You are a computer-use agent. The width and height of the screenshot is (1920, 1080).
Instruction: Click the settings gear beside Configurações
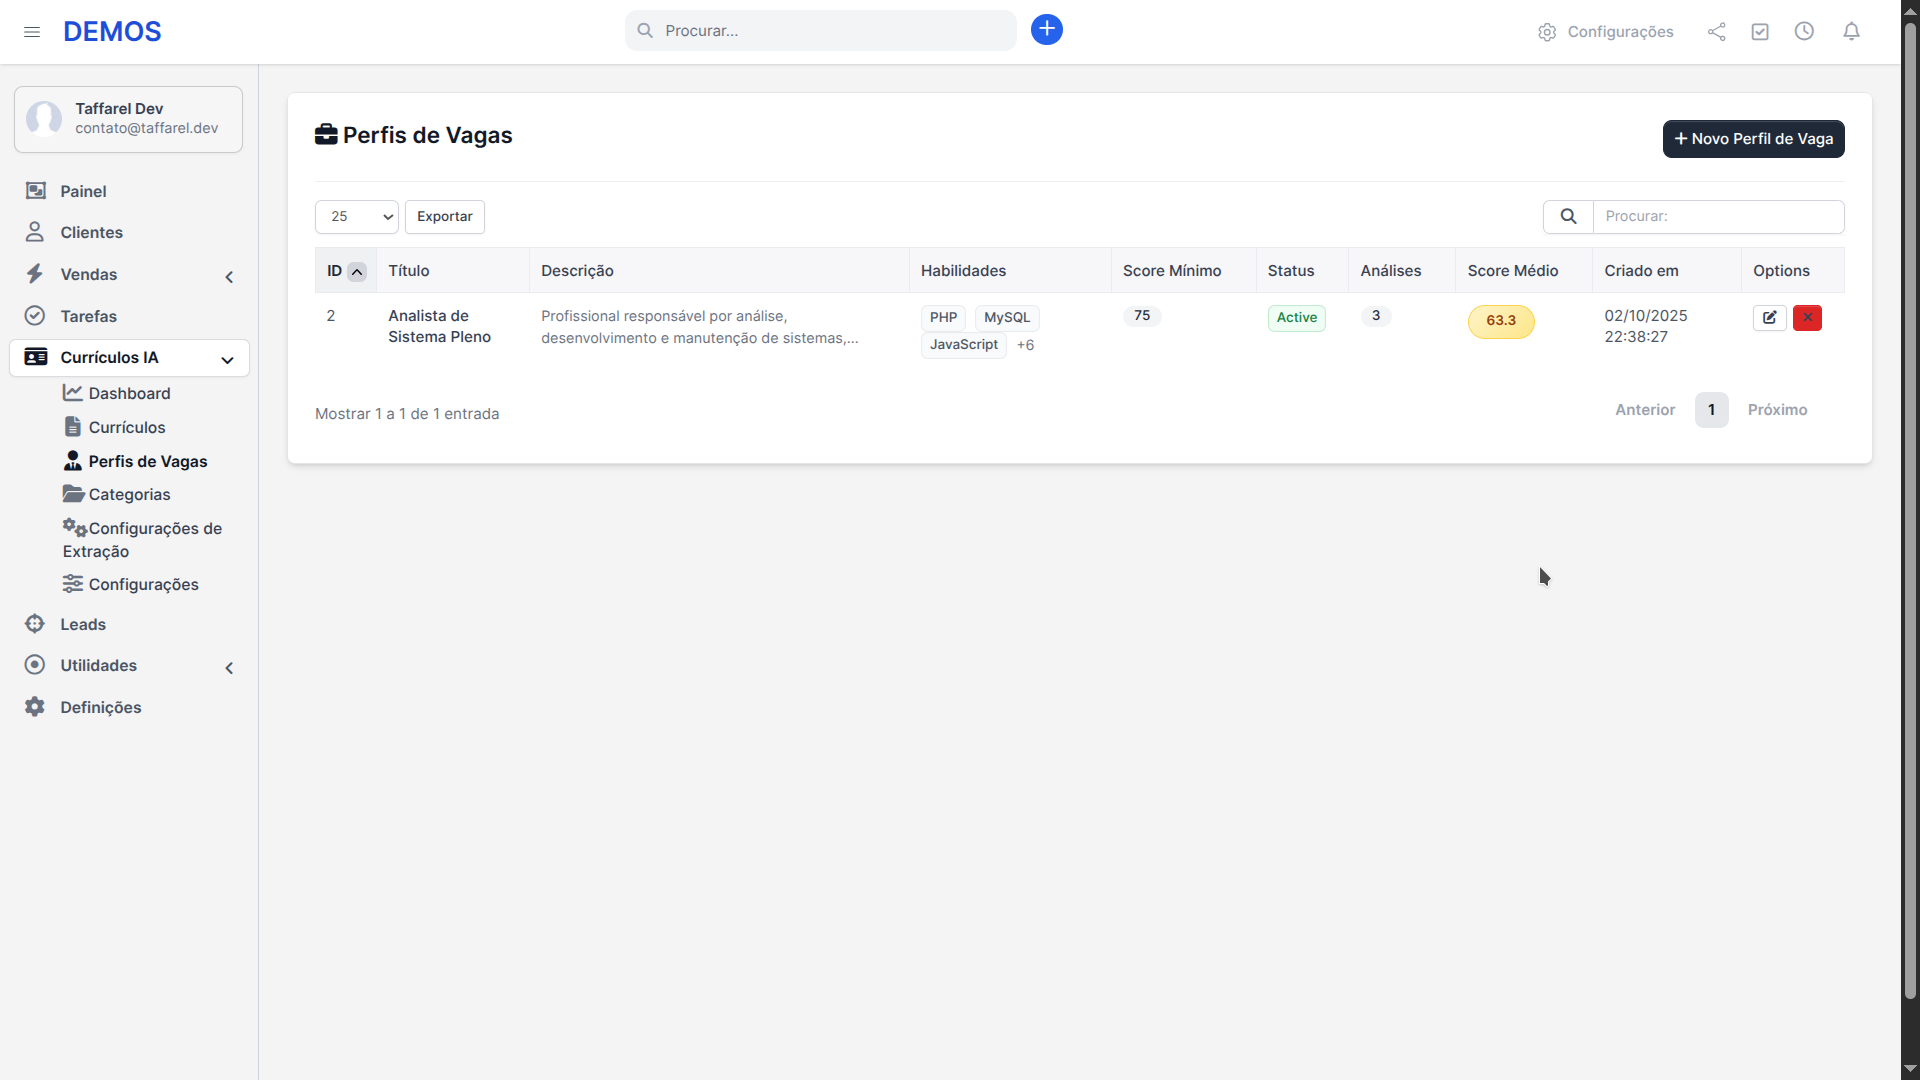pyautogui.click(x=1547, y=31)
